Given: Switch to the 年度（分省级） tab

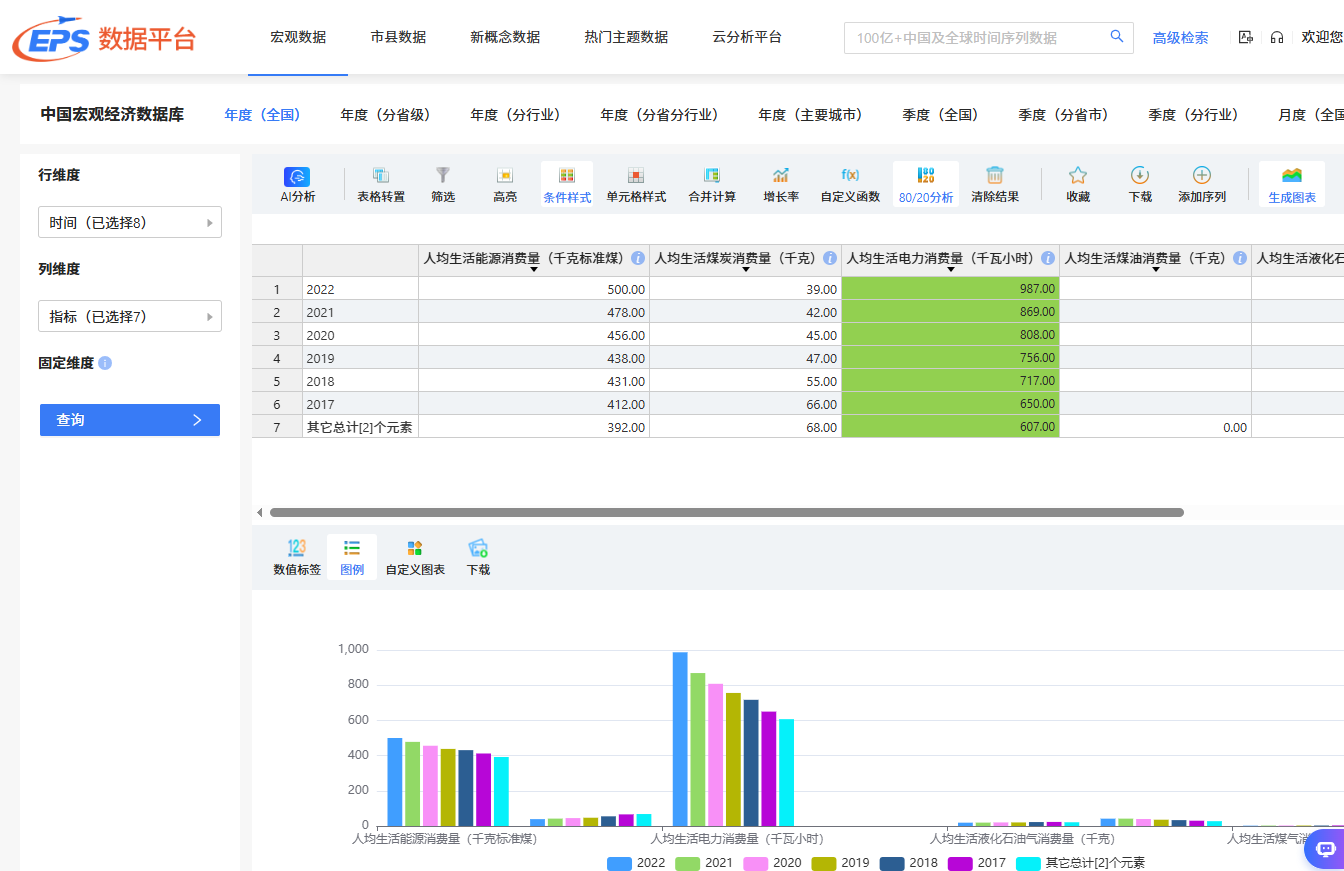Looking at the screenshot, I should (x=385, y=115).
